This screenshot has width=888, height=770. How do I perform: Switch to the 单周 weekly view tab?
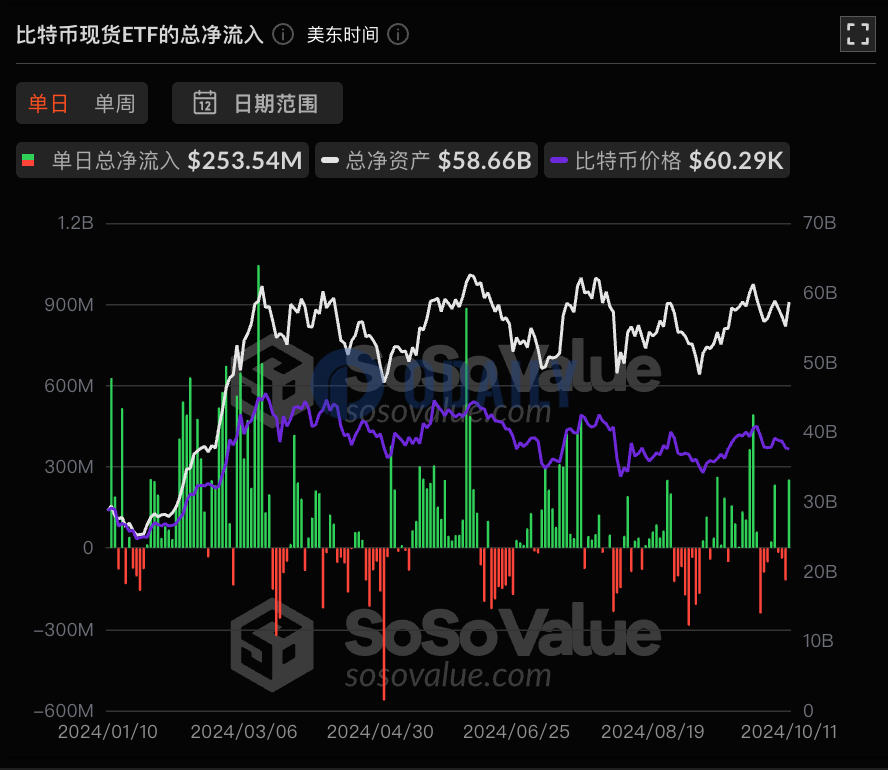115,103
